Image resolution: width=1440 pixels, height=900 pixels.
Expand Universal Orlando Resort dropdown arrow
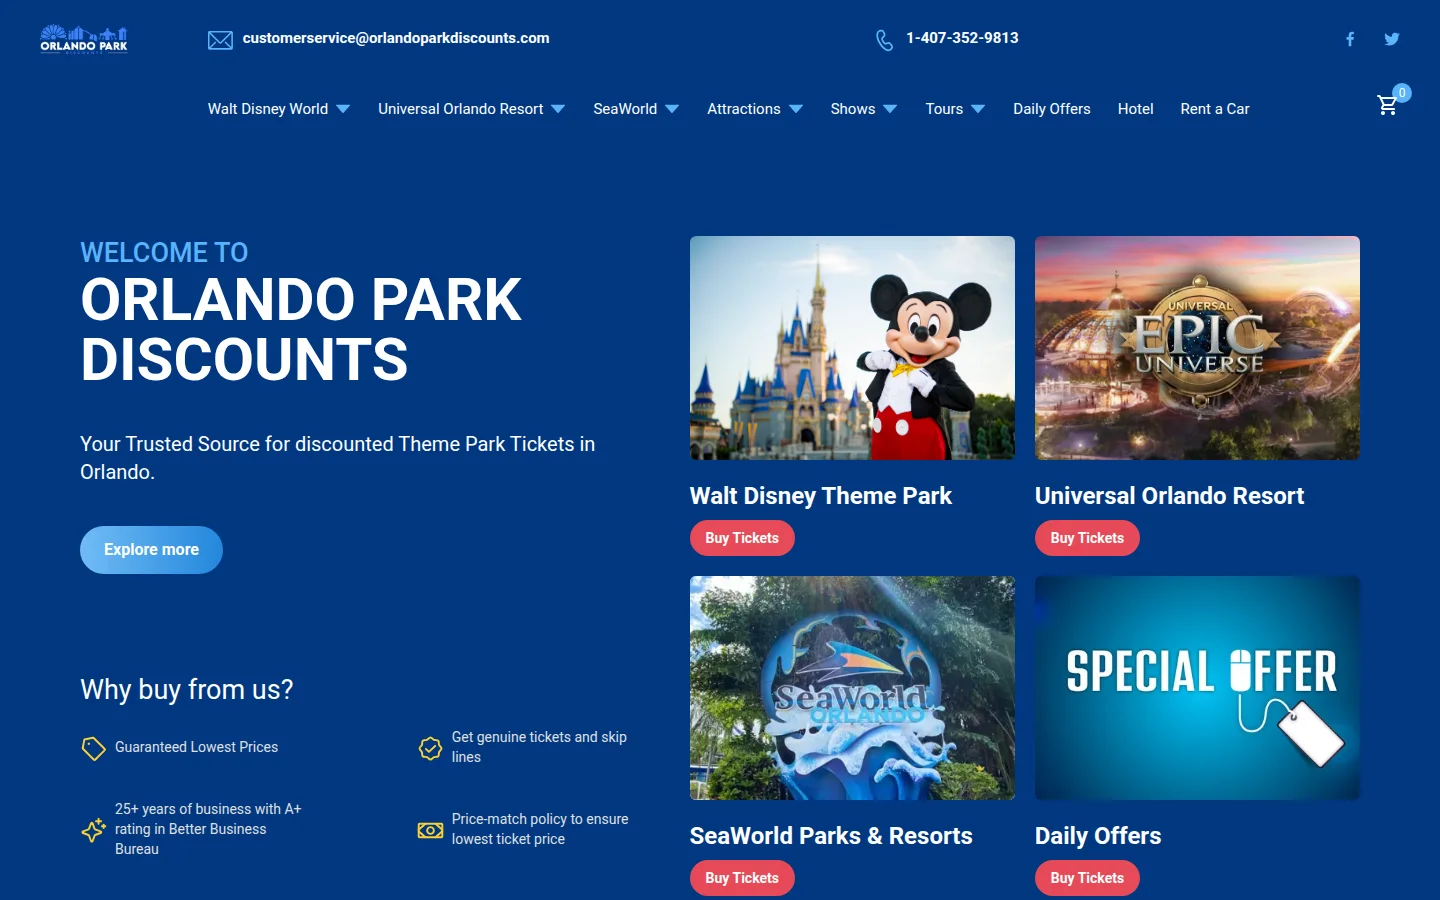558,109
